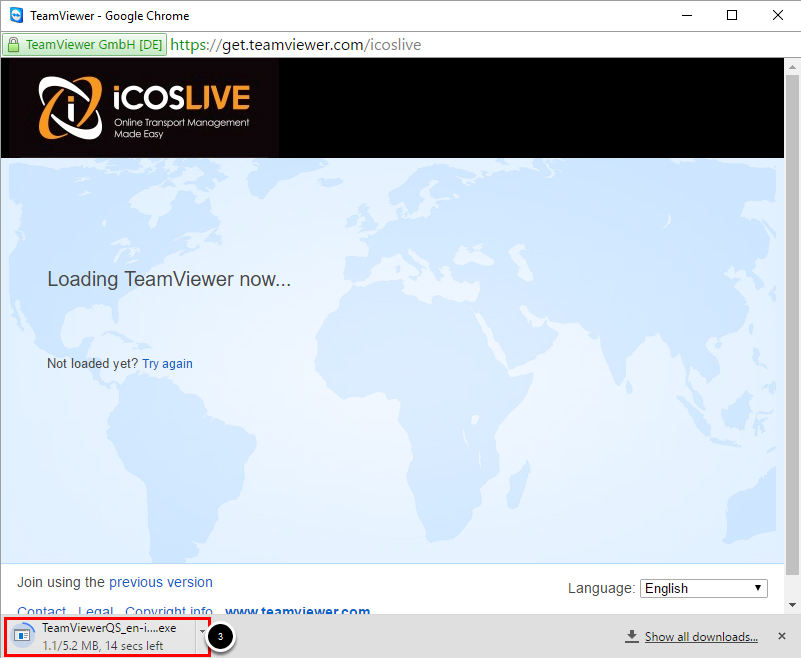The height and width of the screenshot is (658, 801).
Task: Close the downloads bar
Action: click(781, 636)
